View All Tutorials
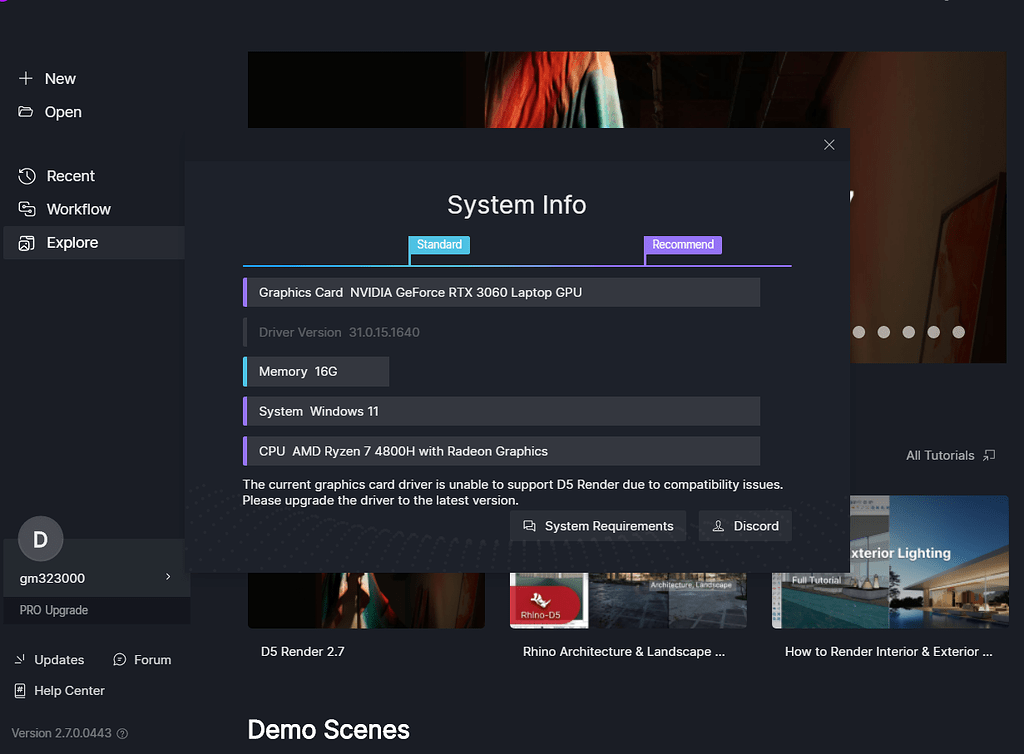 point(950,456)
